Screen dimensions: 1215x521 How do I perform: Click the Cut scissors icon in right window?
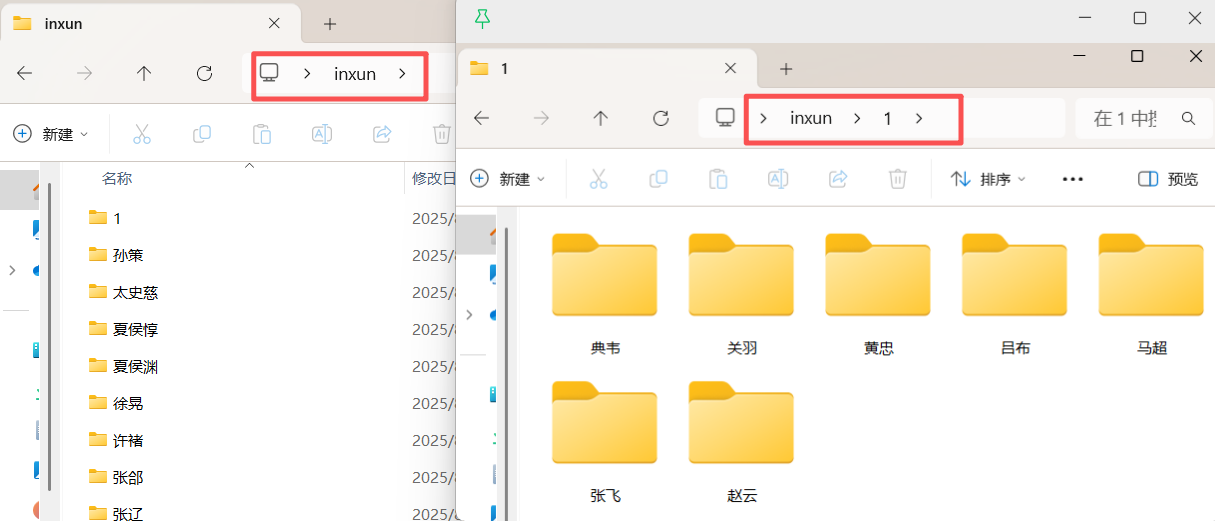[x=598, y=179]
